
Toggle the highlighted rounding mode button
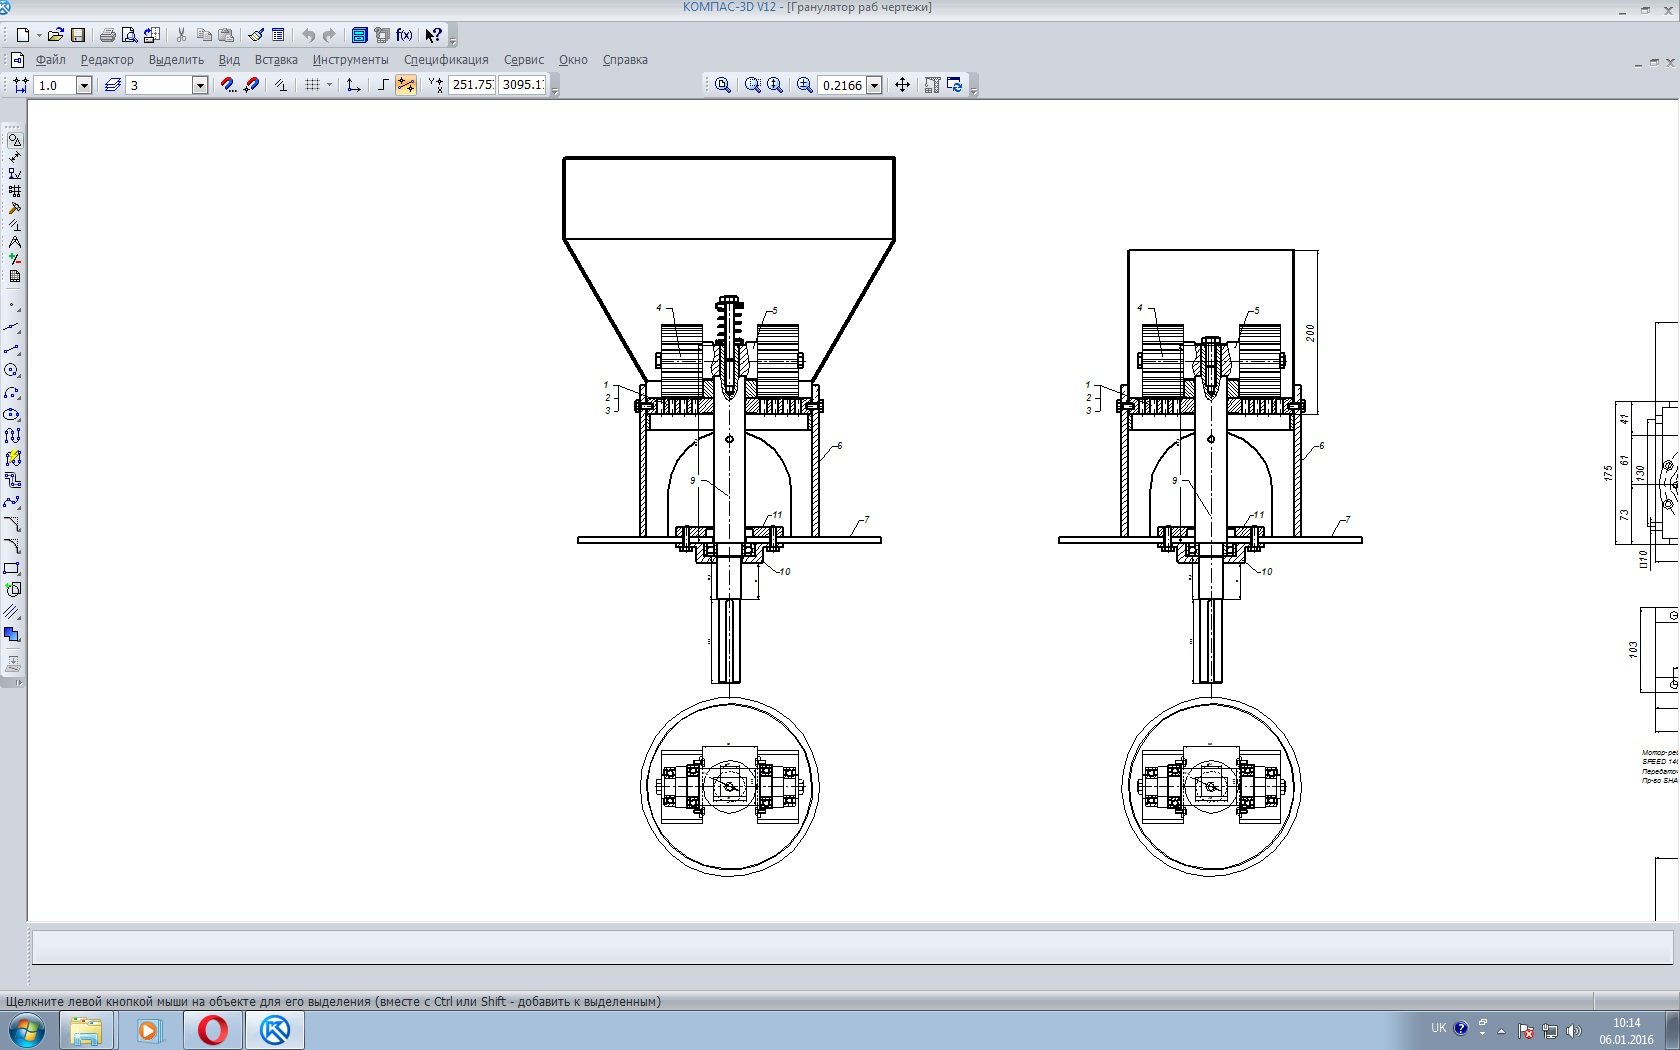click(406, 85)
